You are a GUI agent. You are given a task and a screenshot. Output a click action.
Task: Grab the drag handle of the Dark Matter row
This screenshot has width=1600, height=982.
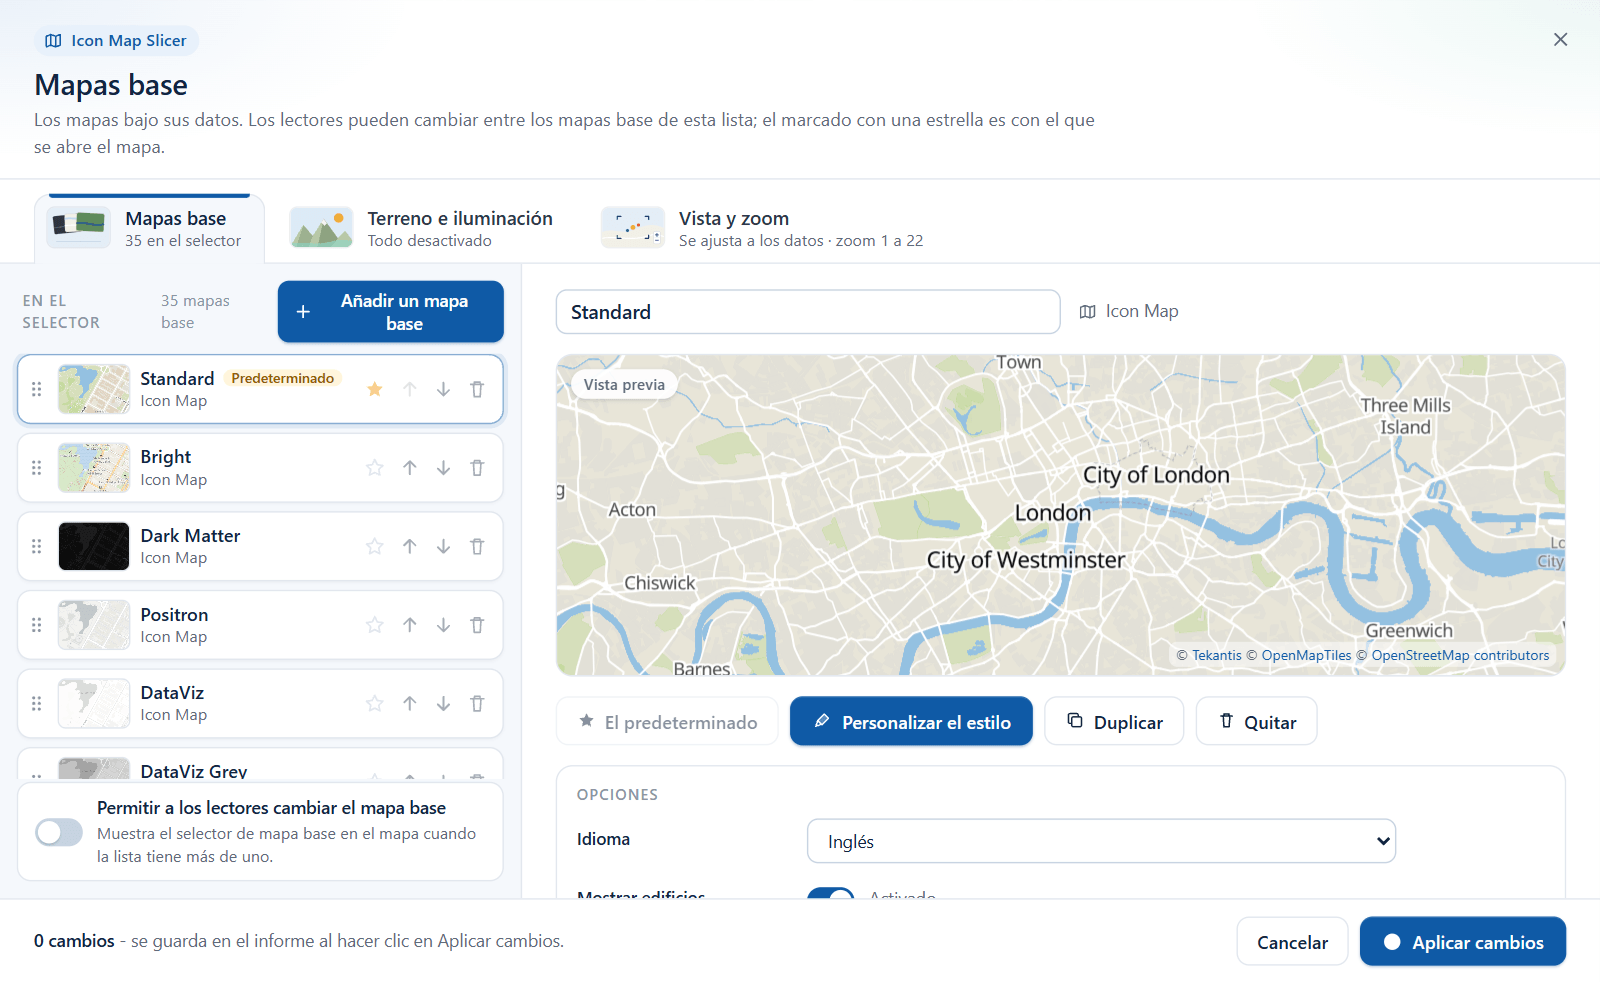point(37,546)
